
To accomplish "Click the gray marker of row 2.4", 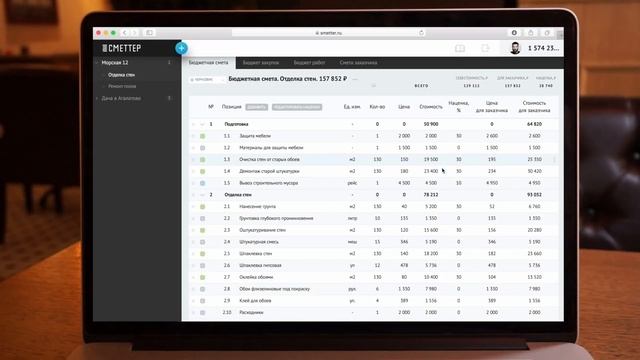I will [202, 242].
